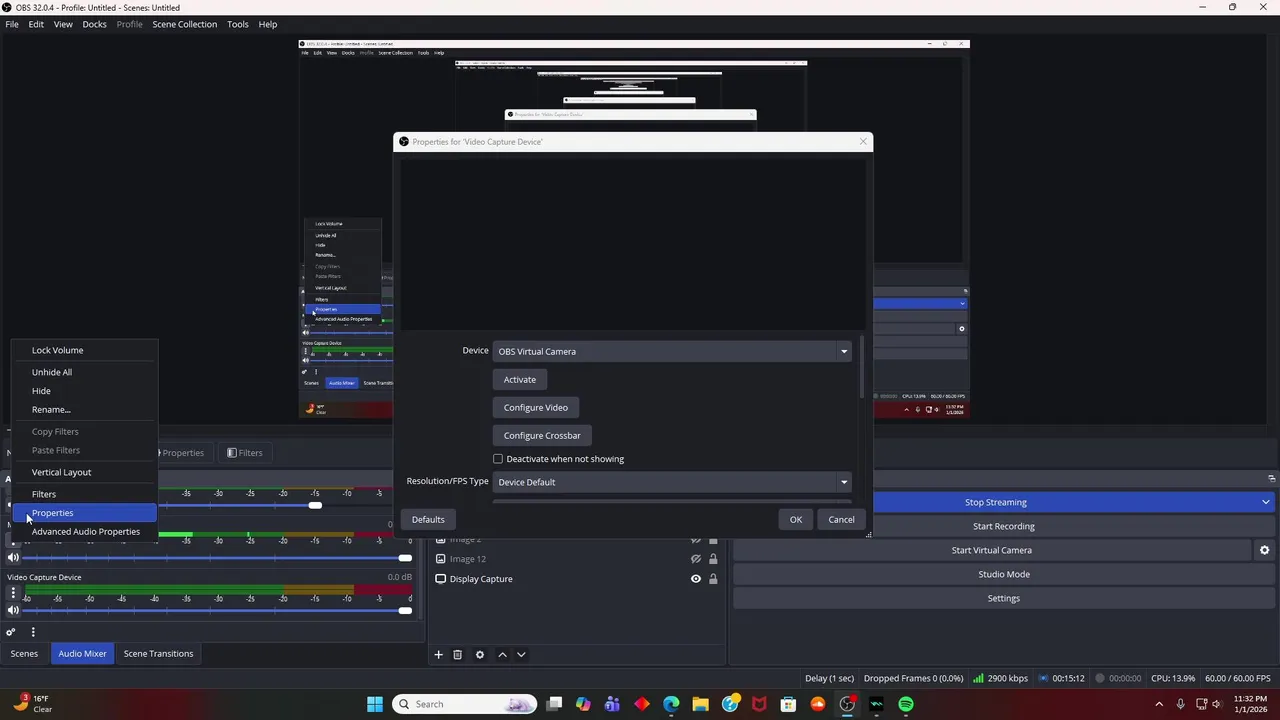
Task: Choose Hide in context menu
Action: [84, 391]
